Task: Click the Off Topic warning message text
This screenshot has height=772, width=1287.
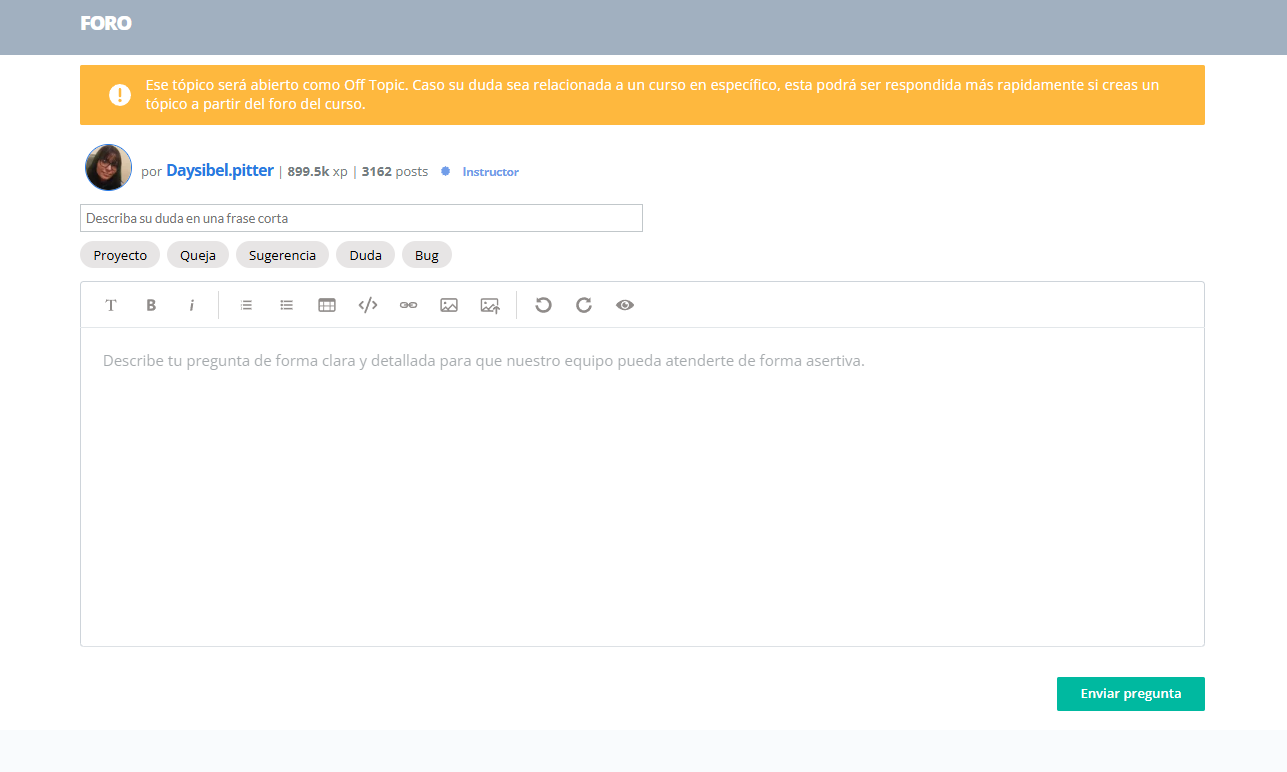Action: pos(652,95)
